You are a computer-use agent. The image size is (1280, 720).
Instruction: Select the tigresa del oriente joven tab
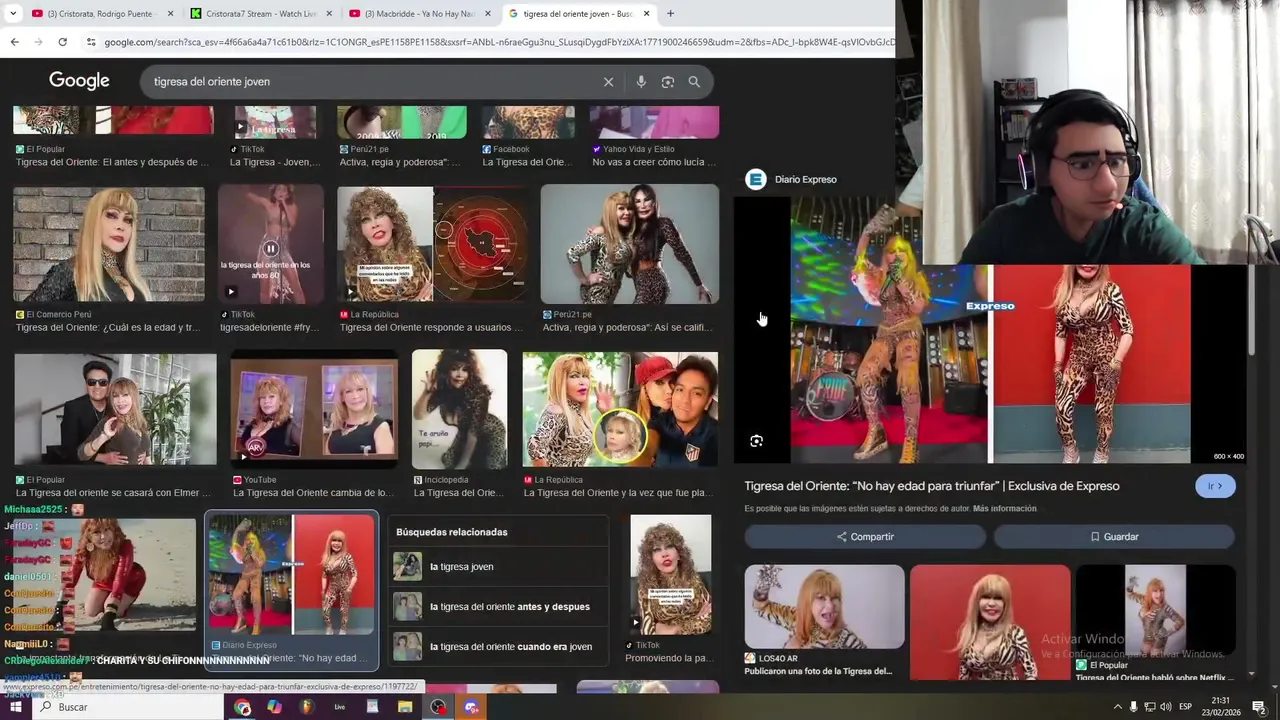pos(578,14)
